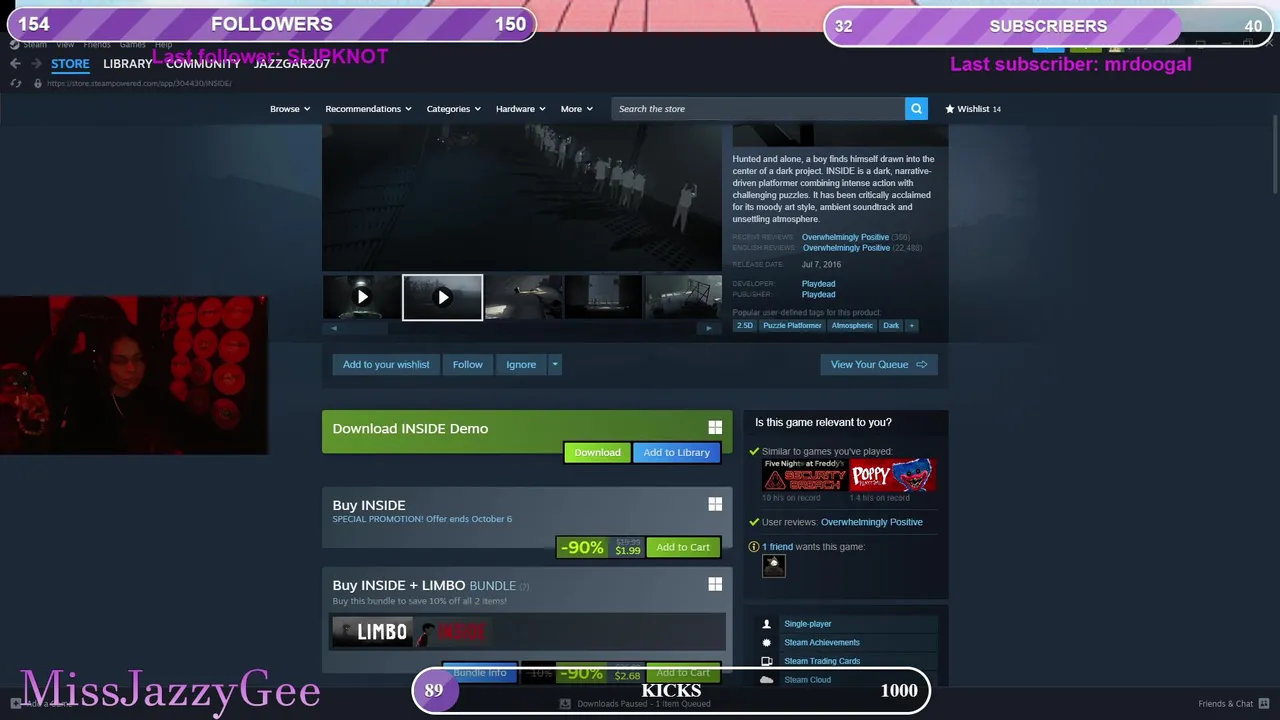Click the store URL address text
The image size is (1280, 720).
coord(139,83)
